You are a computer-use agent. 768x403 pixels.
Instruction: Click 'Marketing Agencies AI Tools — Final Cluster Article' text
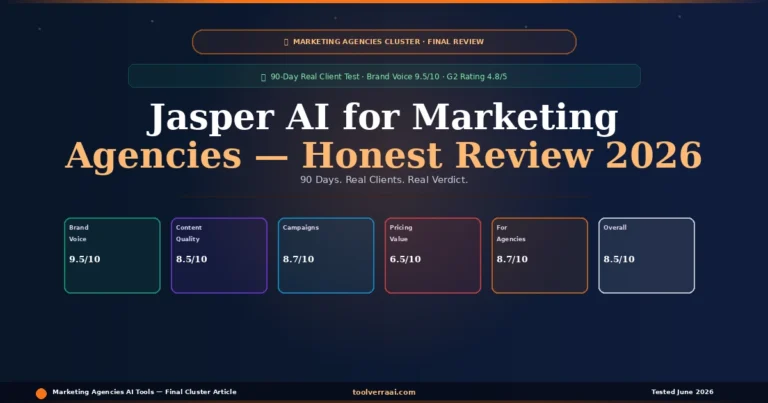click(144, 392)
